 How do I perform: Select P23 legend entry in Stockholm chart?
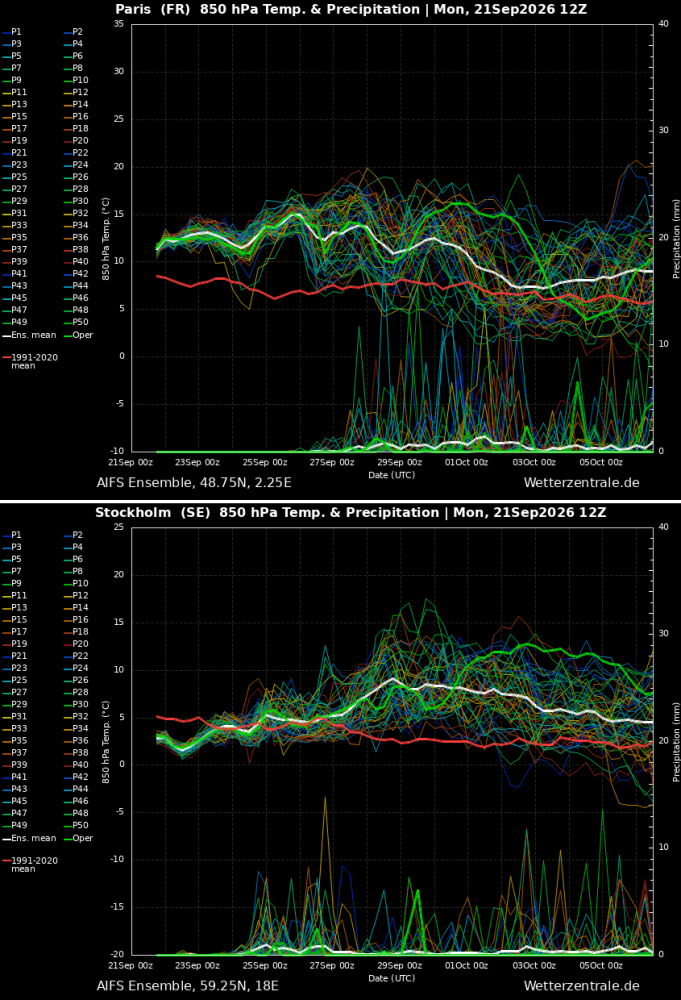click(15, 668)
